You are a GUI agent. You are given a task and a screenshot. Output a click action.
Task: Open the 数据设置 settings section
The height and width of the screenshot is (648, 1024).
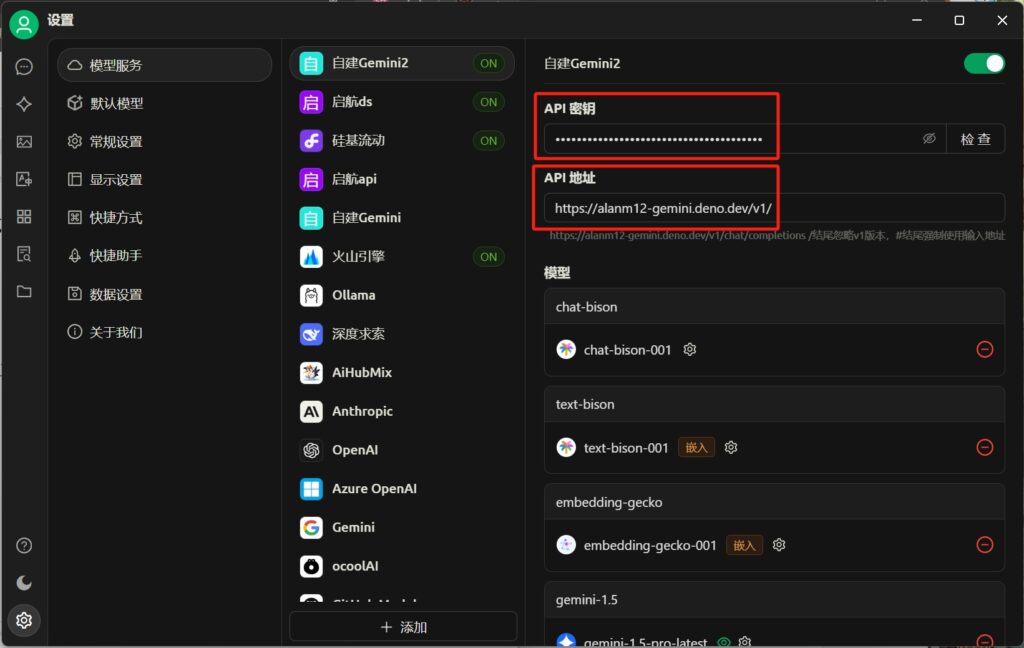click(x=165, y=295)
